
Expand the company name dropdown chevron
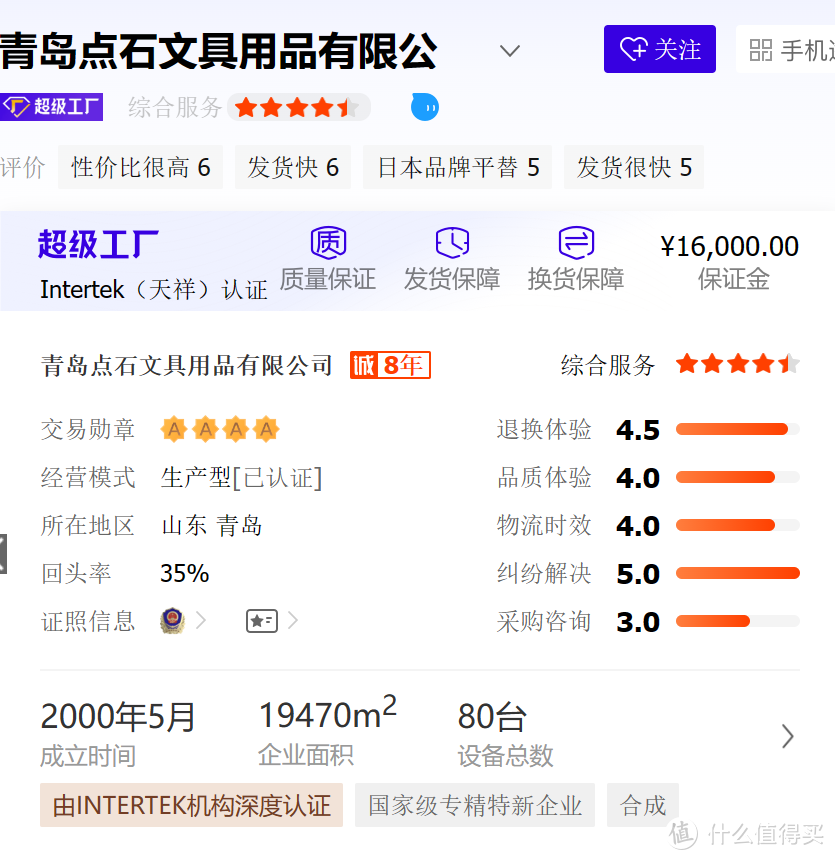click(x=510, y=51)
